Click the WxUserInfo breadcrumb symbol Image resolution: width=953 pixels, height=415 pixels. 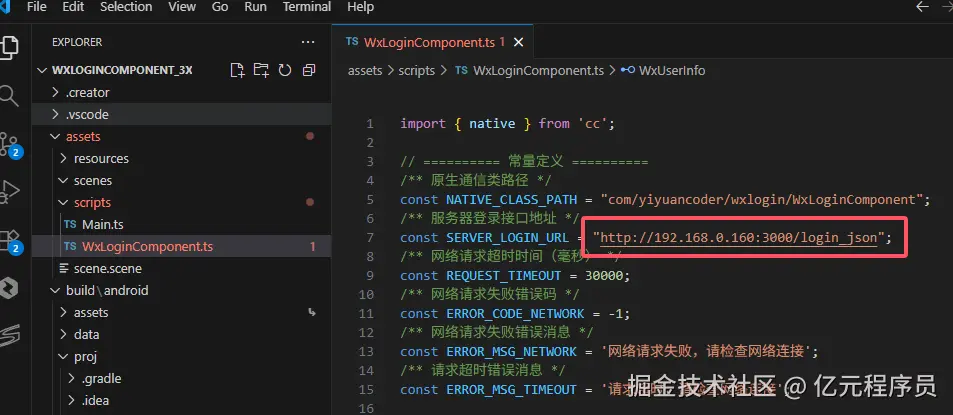pyautogui.click(x=672, y=70)
